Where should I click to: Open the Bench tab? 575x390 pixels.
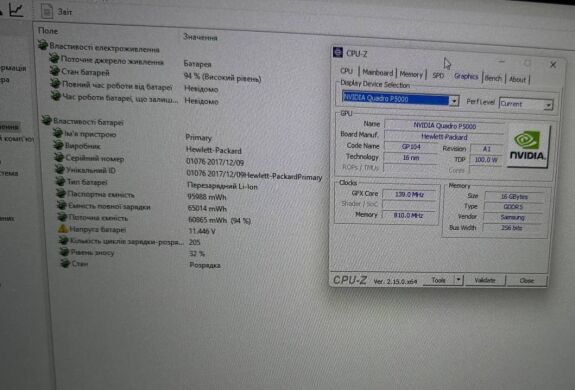click(x=493, y=78)
